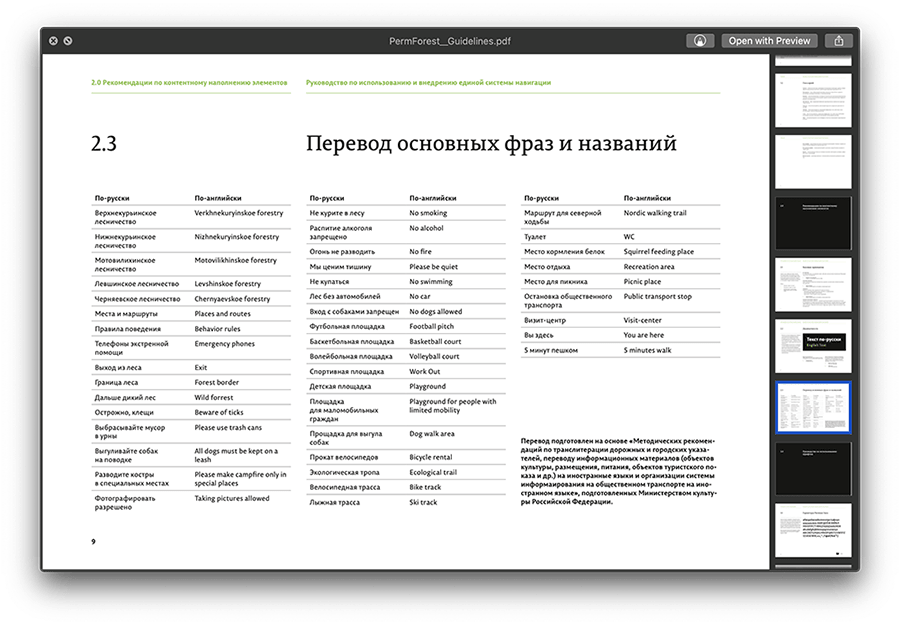Toggle full screen with the circular arrows icon
This screenshot has height=625, width=900.
67,41
